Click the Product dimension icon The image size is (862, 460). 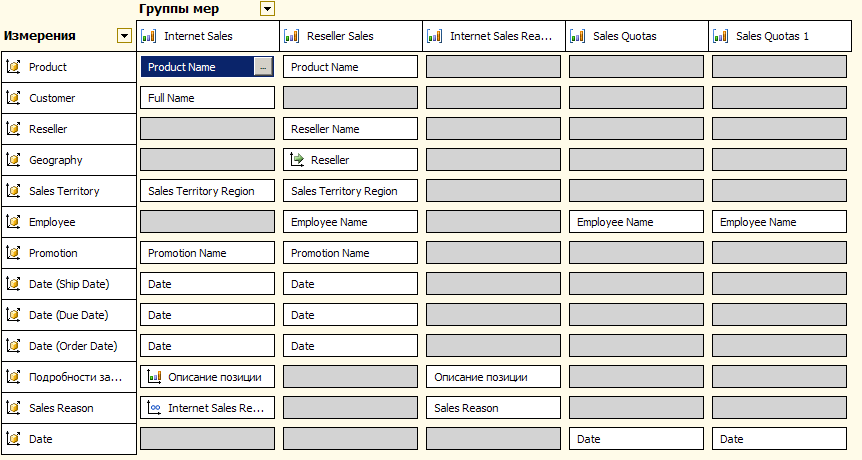tap(13, 67)
